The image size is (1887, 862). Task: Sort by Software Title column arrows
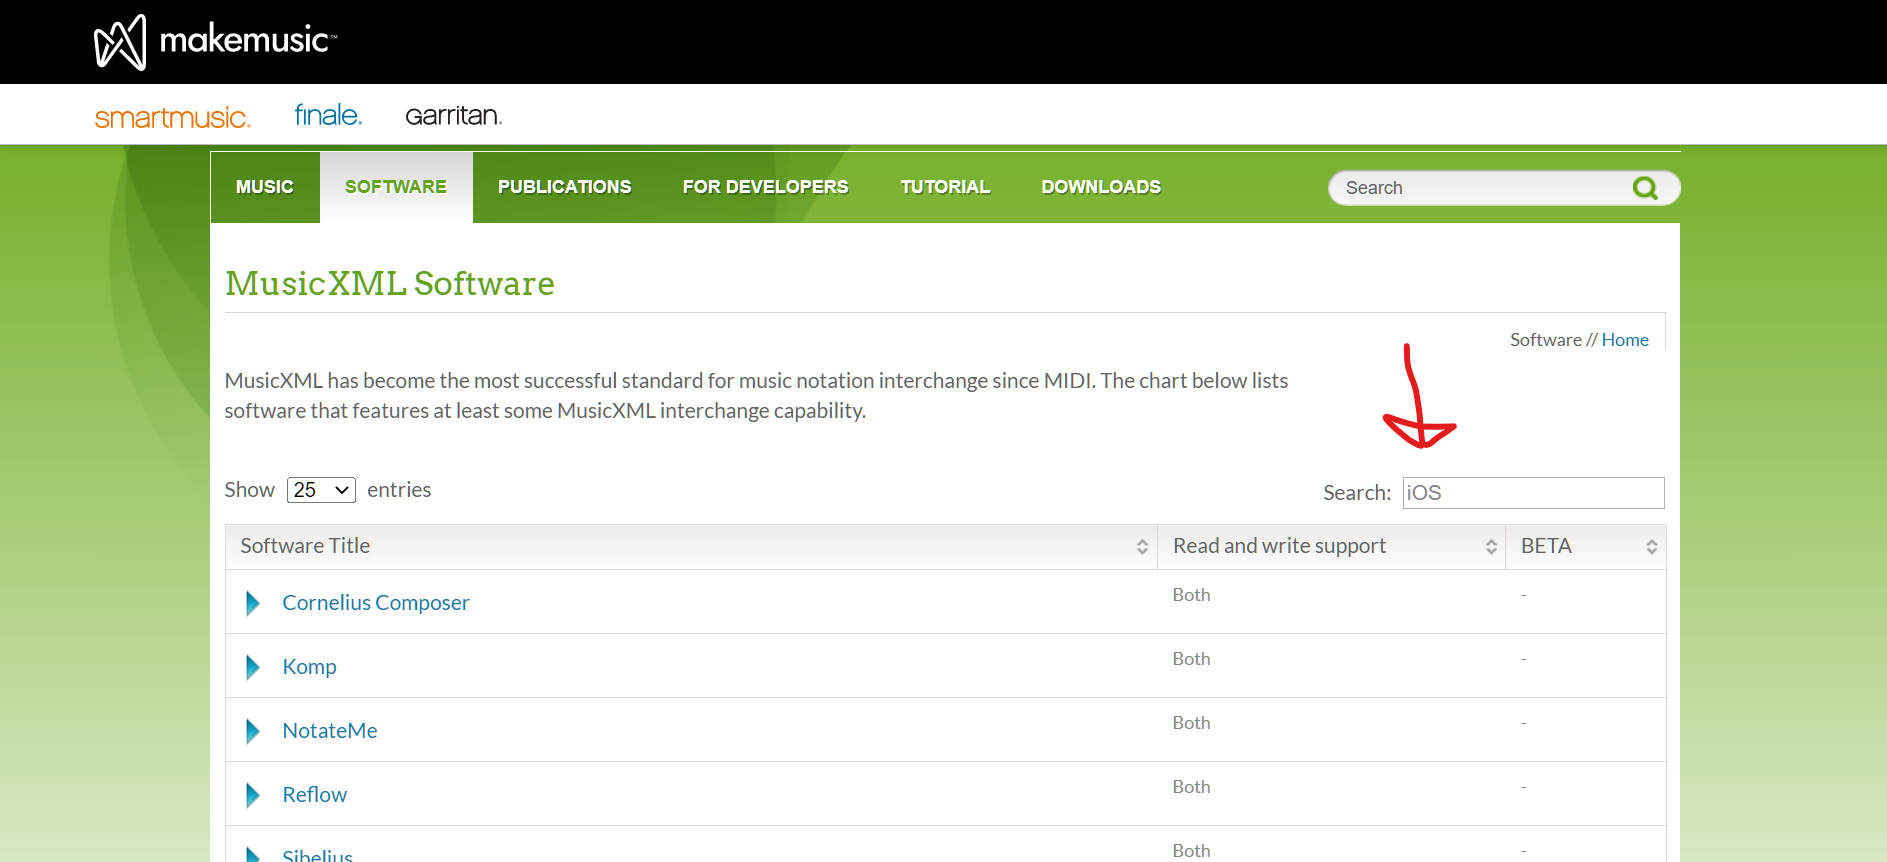(x=1141, y=546)
